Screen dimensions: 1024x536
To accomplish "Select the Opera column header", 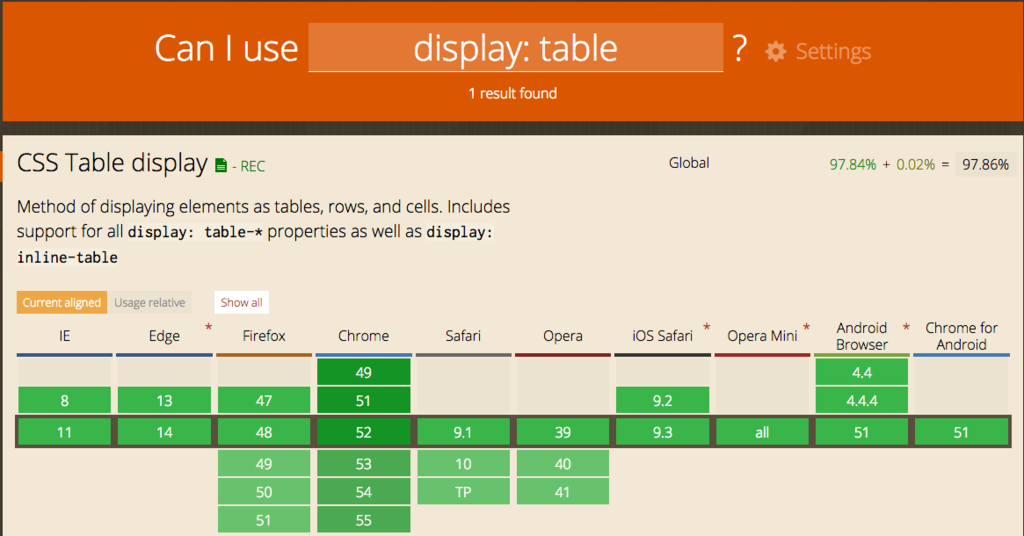I will click(562, 336).
